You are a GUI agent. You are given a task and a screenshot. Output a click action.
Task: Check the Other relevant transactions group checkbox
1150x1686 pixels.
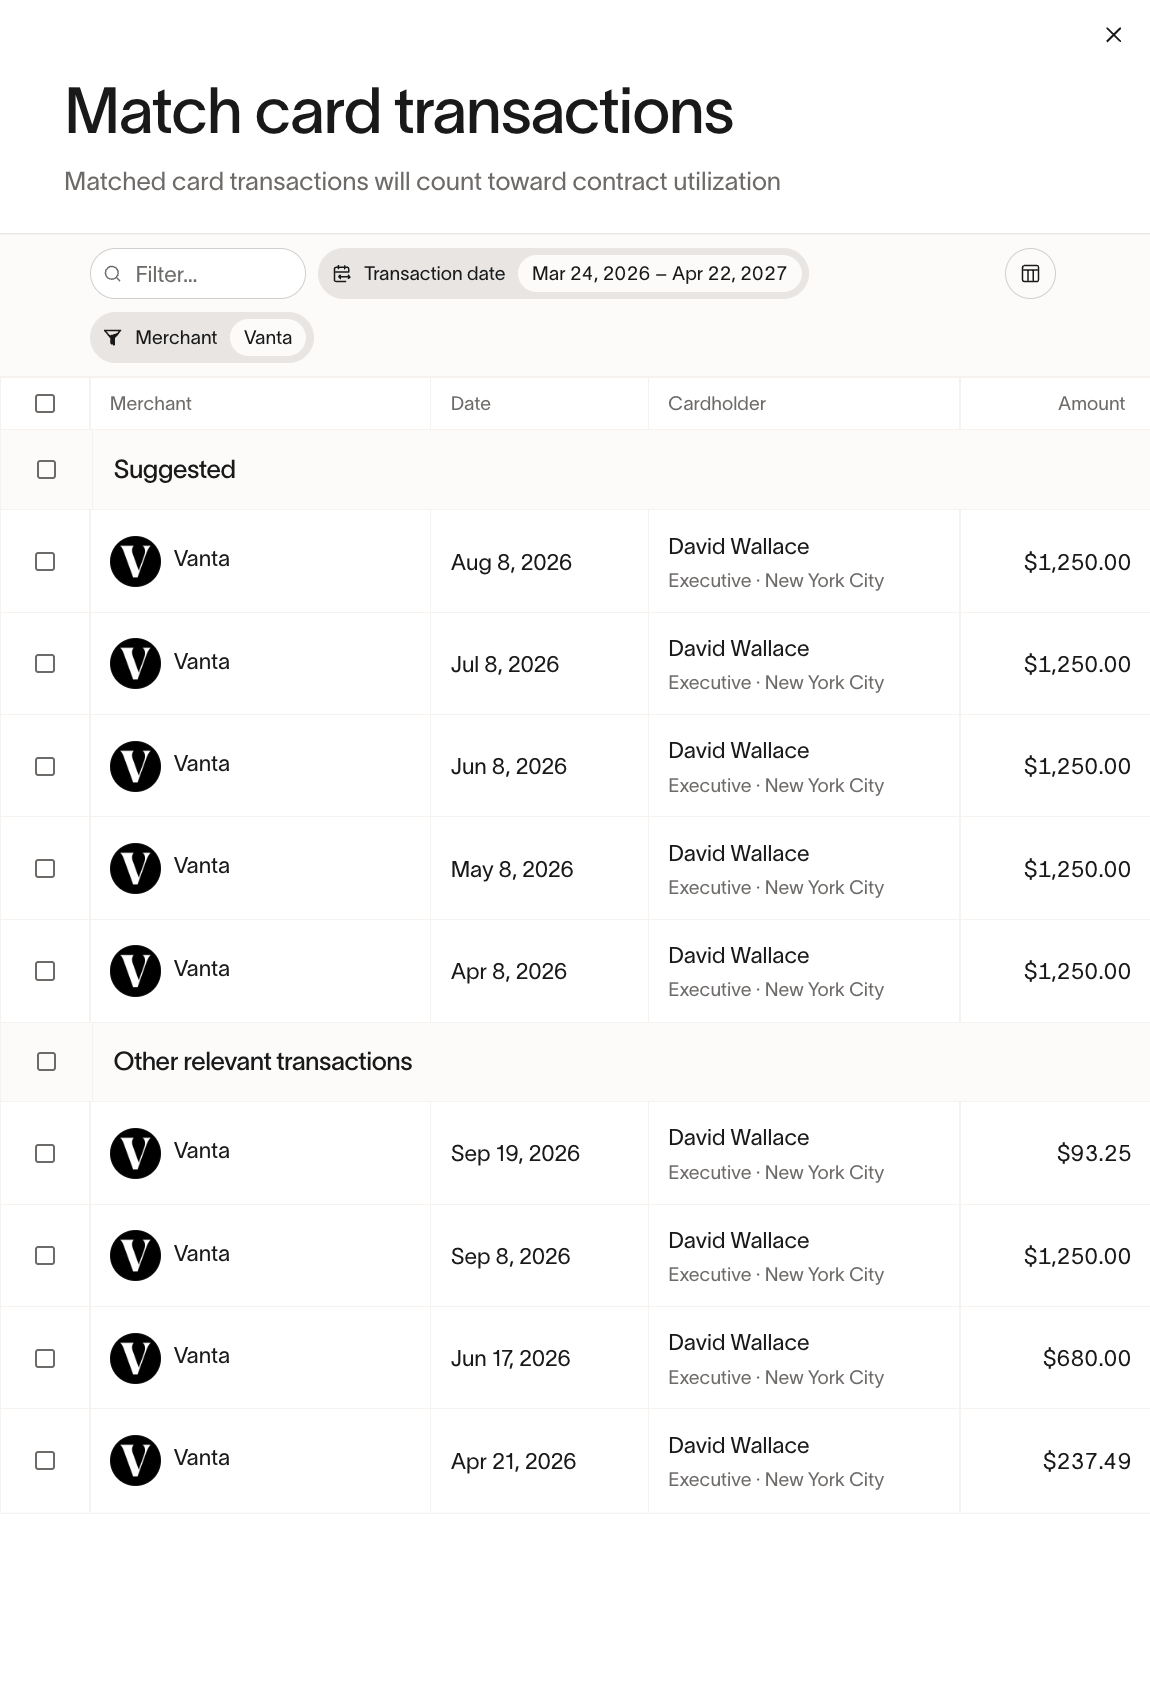point(46,1062)
